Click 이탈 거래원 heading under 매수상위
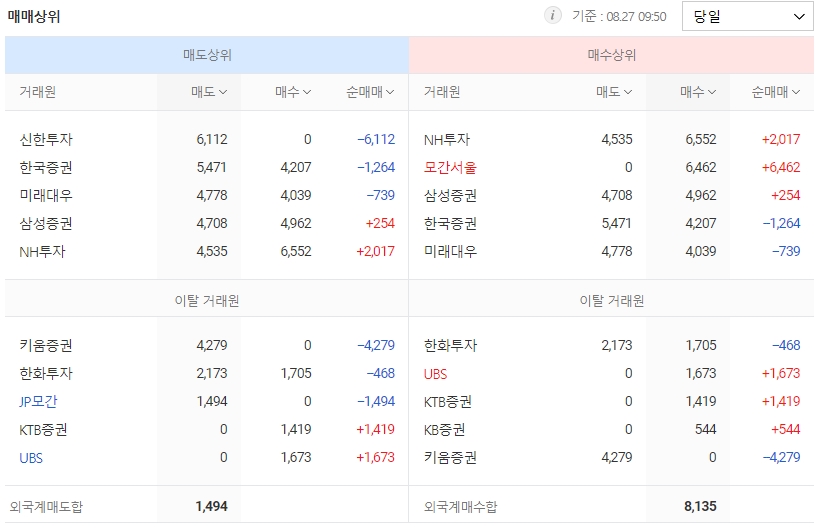The width and height of the screenshot is (820, 528). point(611,301)
